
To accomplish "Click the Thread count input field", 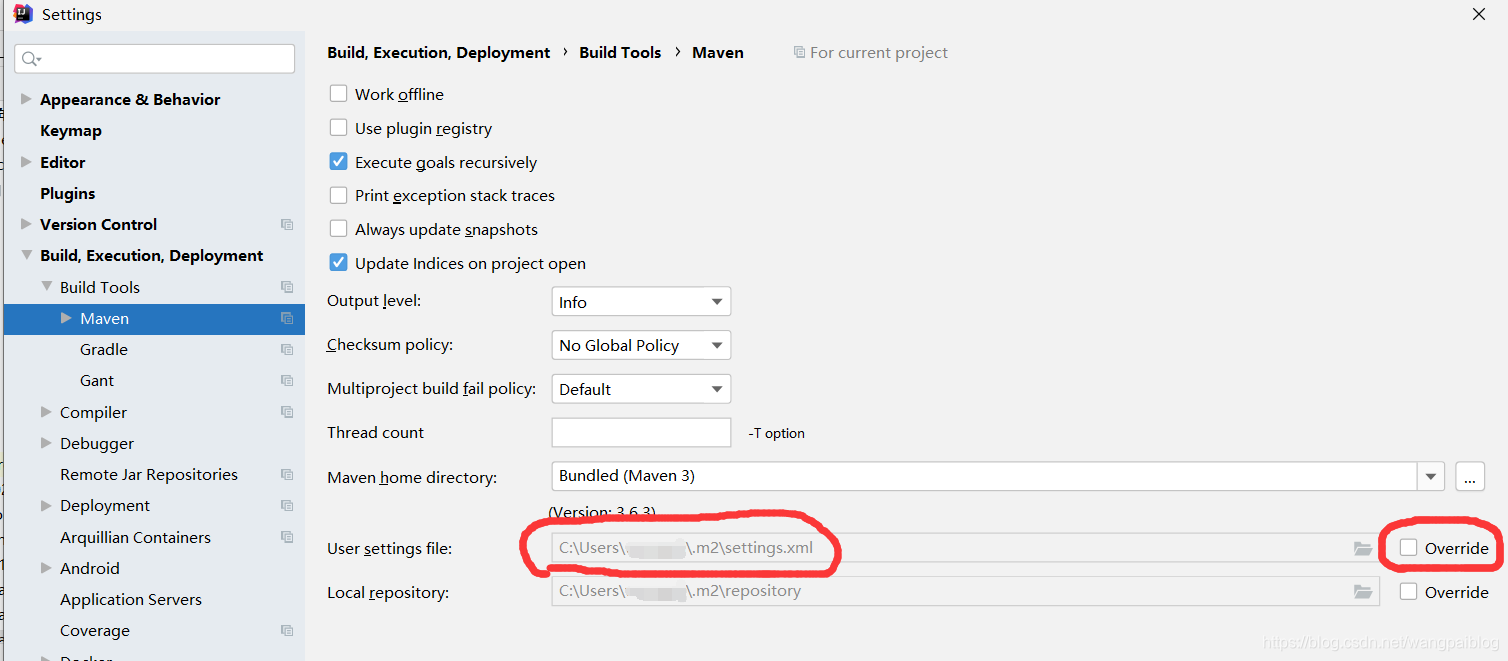I will [641, 432].
